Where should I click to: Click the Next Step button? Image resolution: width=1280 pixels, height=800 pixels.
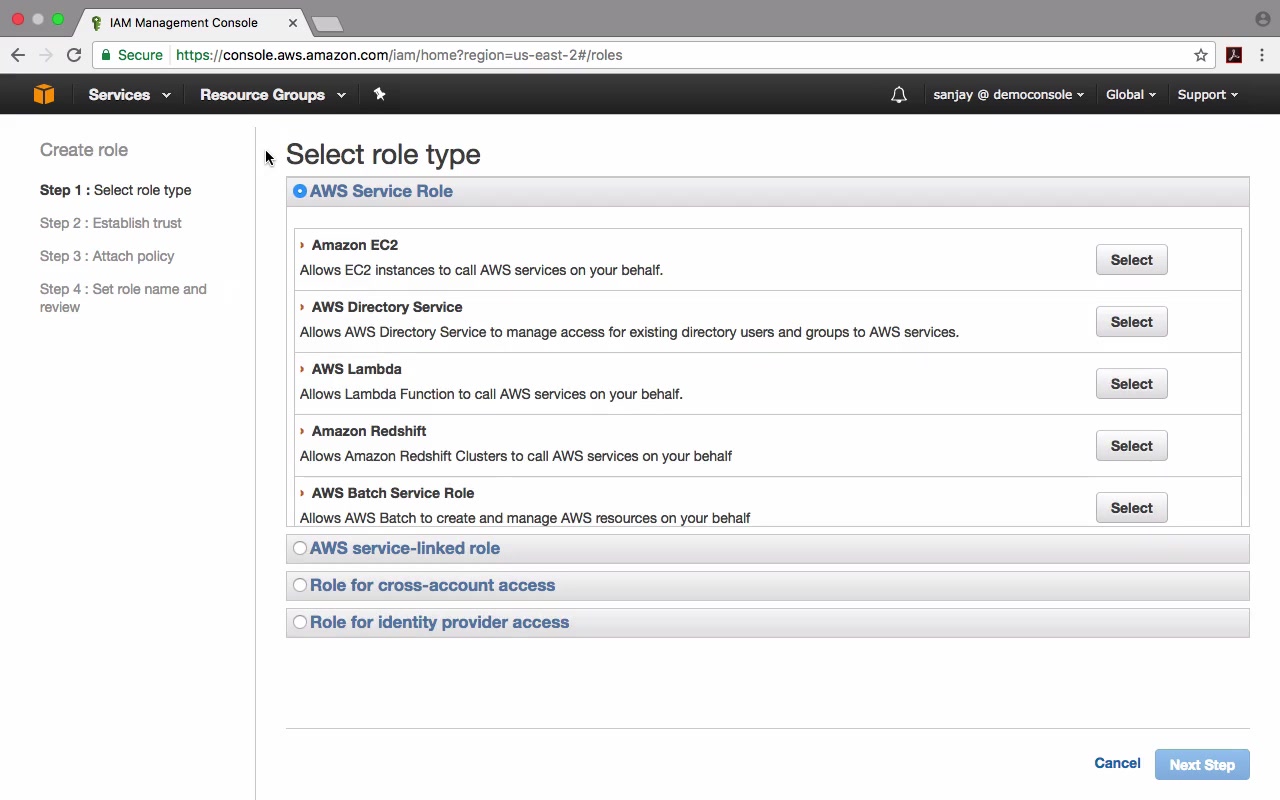pyautogui.click(x=1202, y=765)
